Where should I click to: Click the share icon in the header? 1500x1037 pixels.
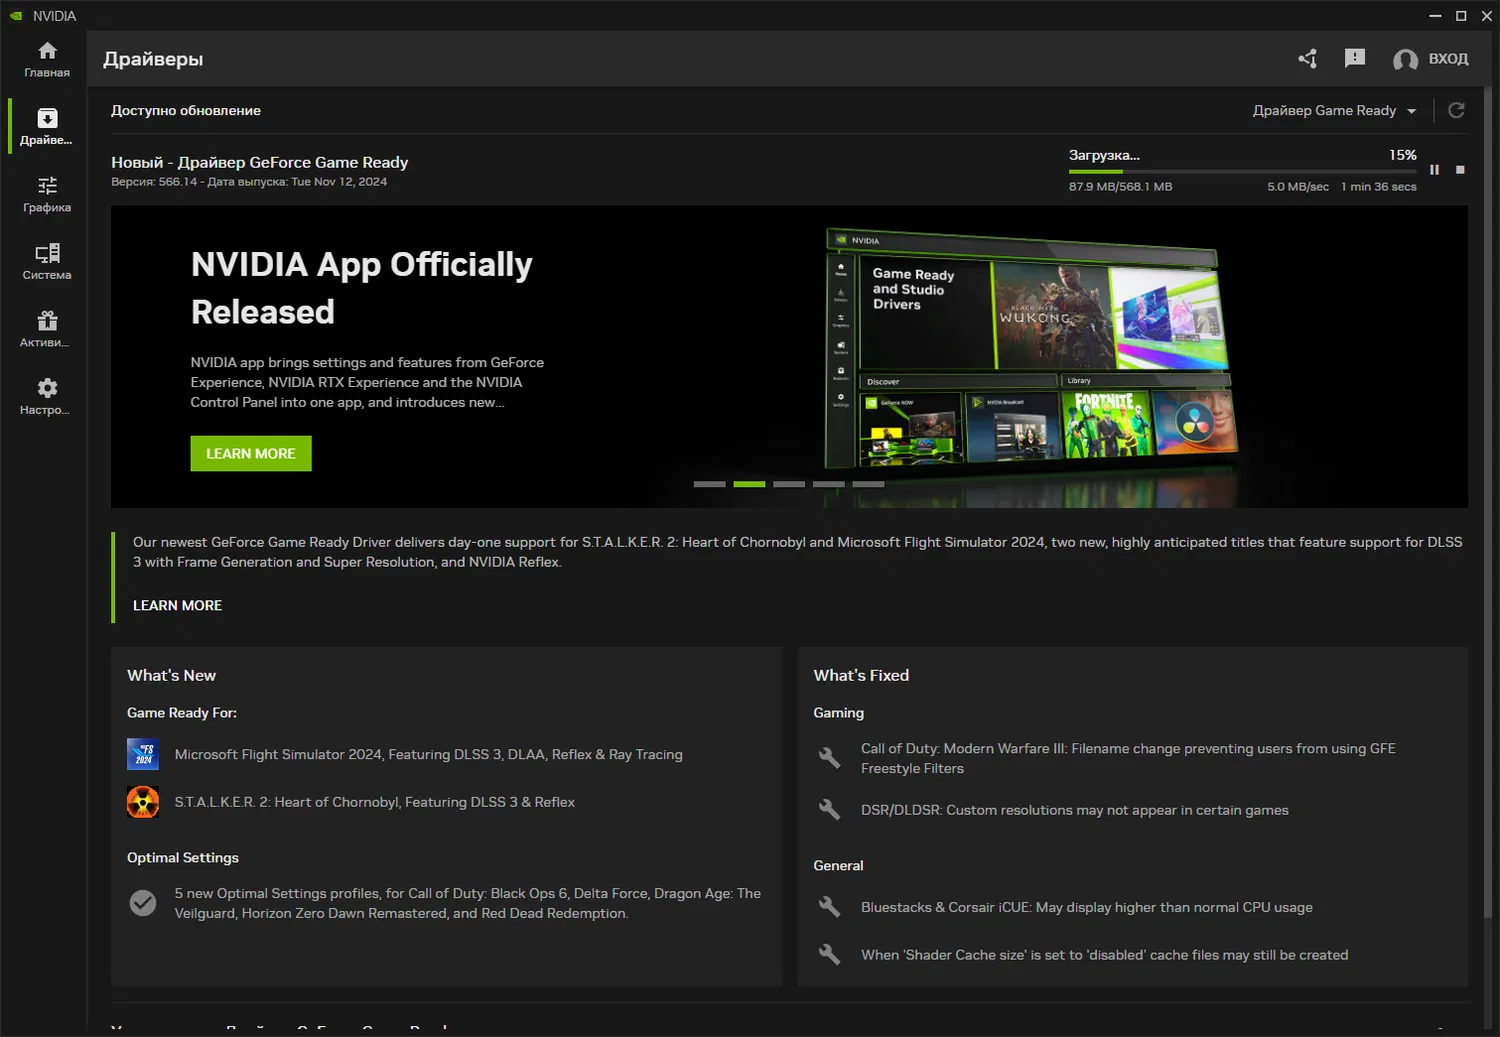tap(1307, 59)
